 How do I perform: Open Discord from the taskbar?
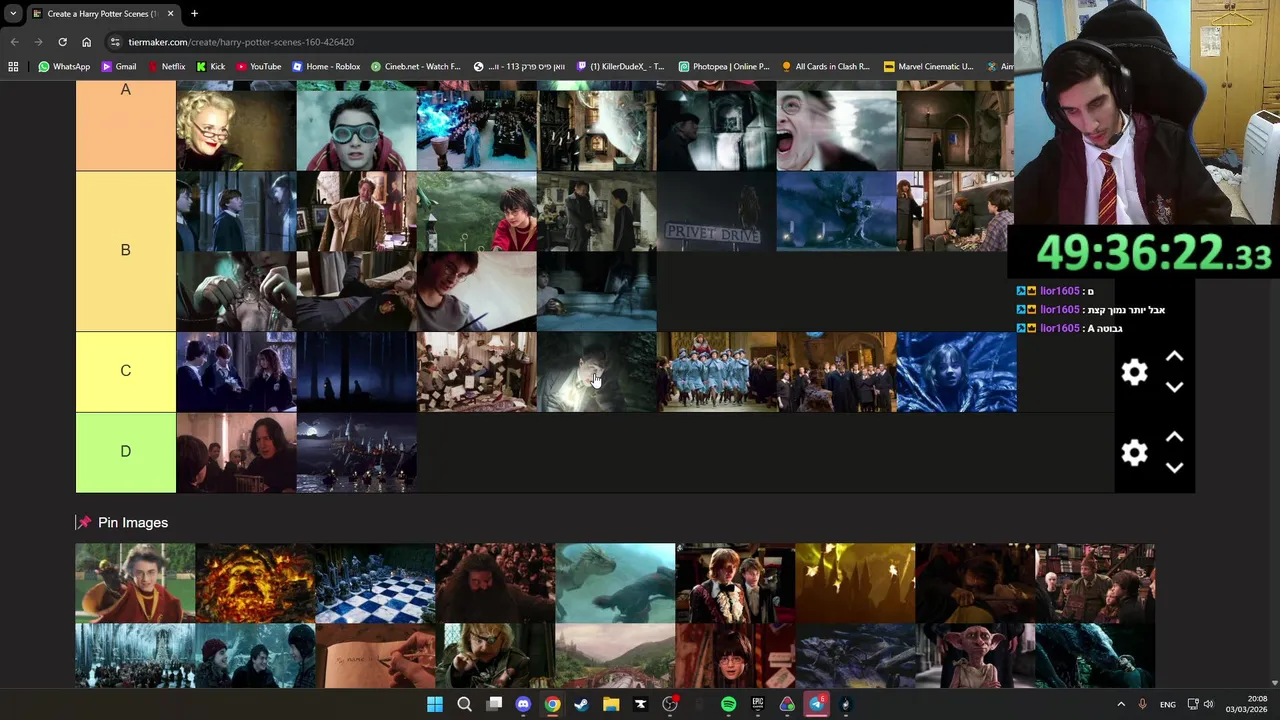523,704
